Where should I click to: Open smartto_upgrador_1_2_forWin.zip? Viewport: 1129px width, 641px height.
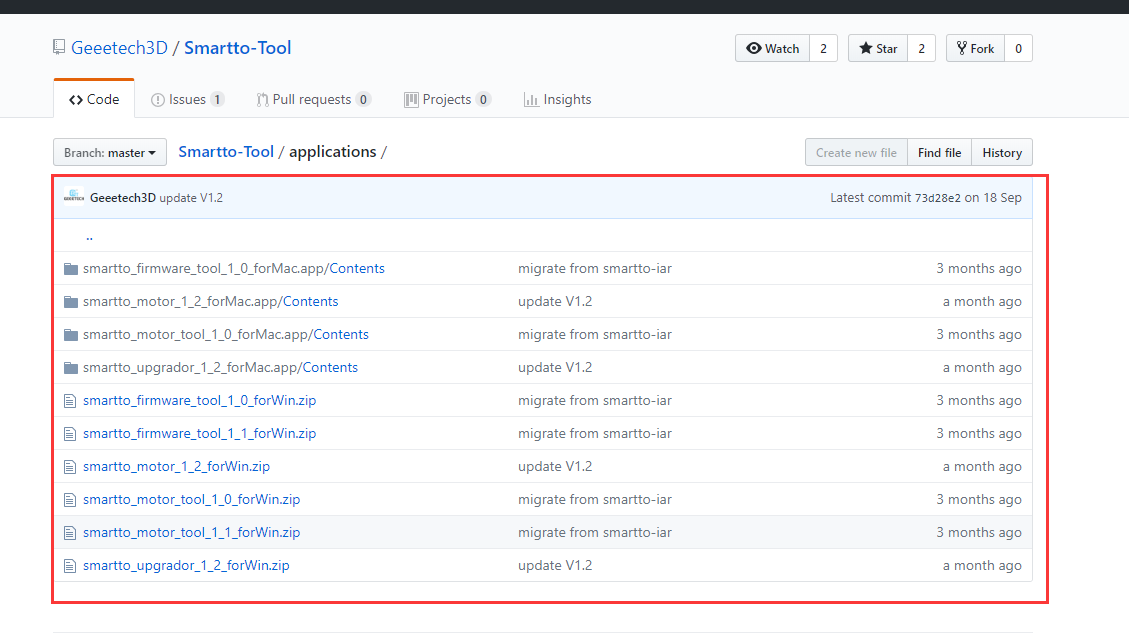pos(186,566)
